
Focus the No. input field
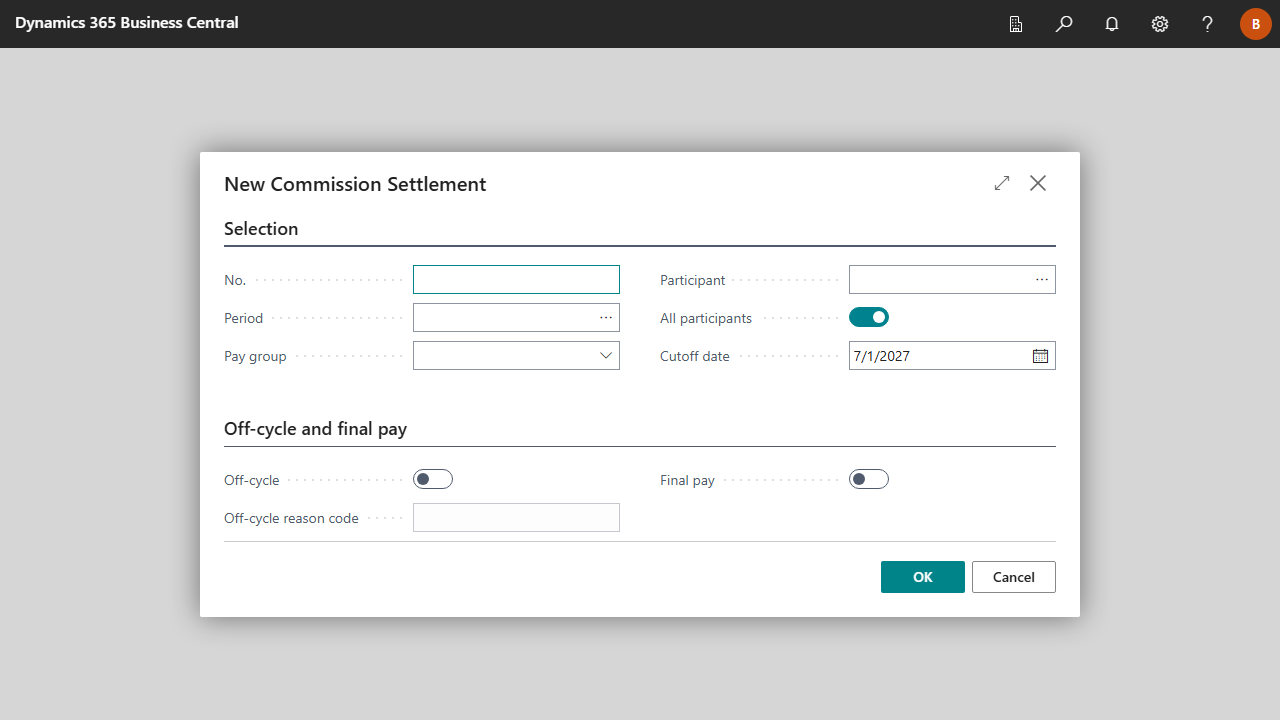tap(516, 280)
